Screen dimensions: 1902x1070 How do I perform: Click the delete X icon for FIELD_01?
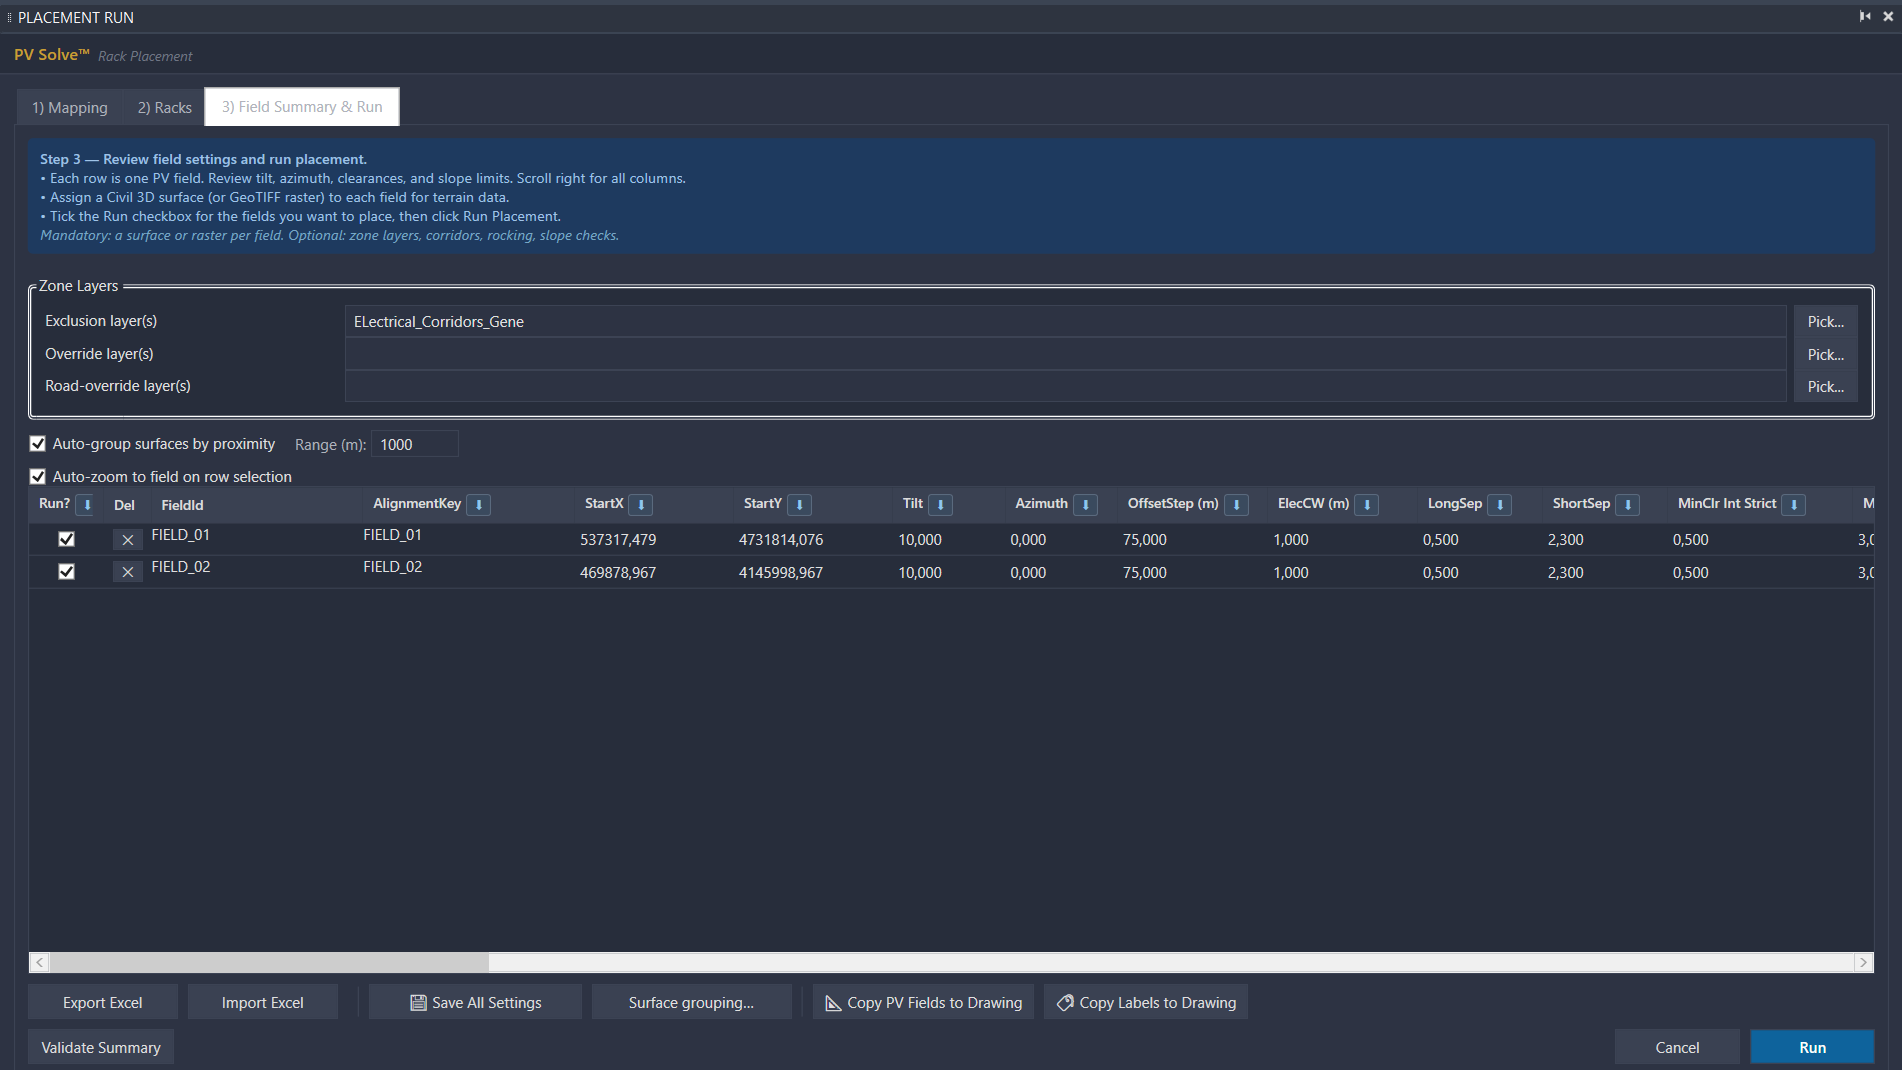point(127,540)
